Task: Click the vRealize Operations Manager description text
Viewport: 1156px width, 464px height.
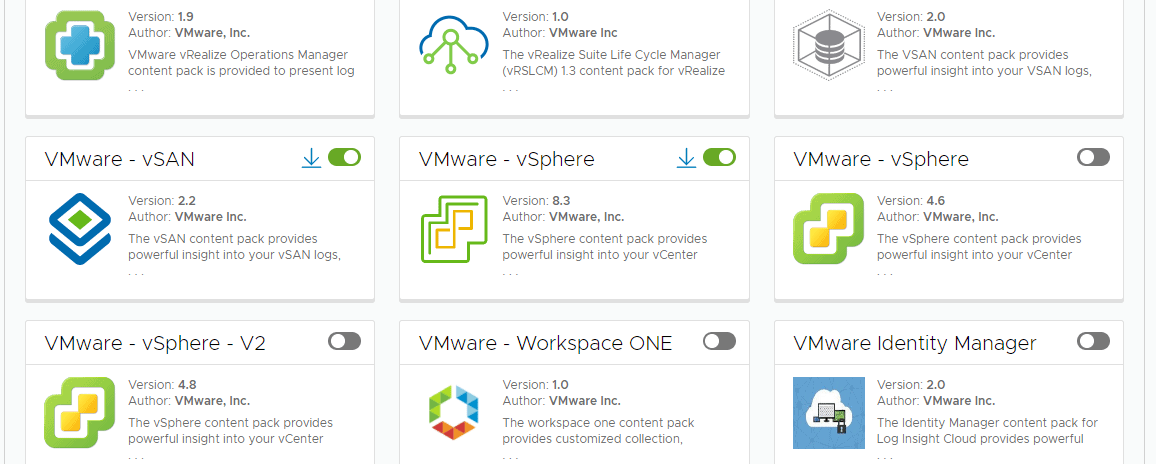Action: coord(242,63)
